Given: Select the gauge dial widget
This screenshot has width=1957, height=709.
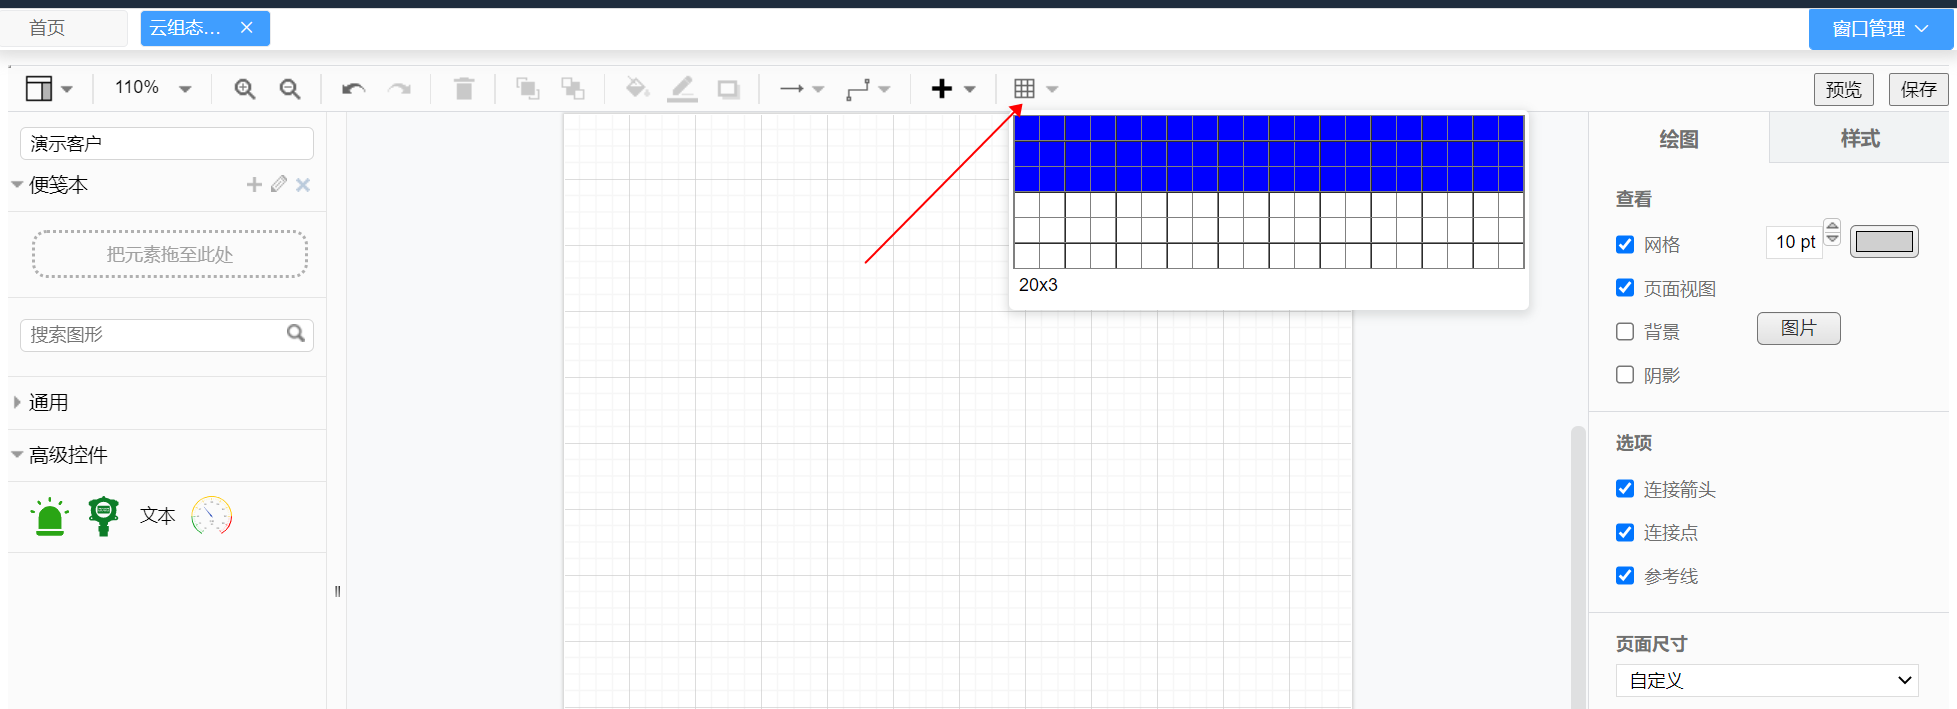Looking at the screenshot, I should click(x=211, y=516).
